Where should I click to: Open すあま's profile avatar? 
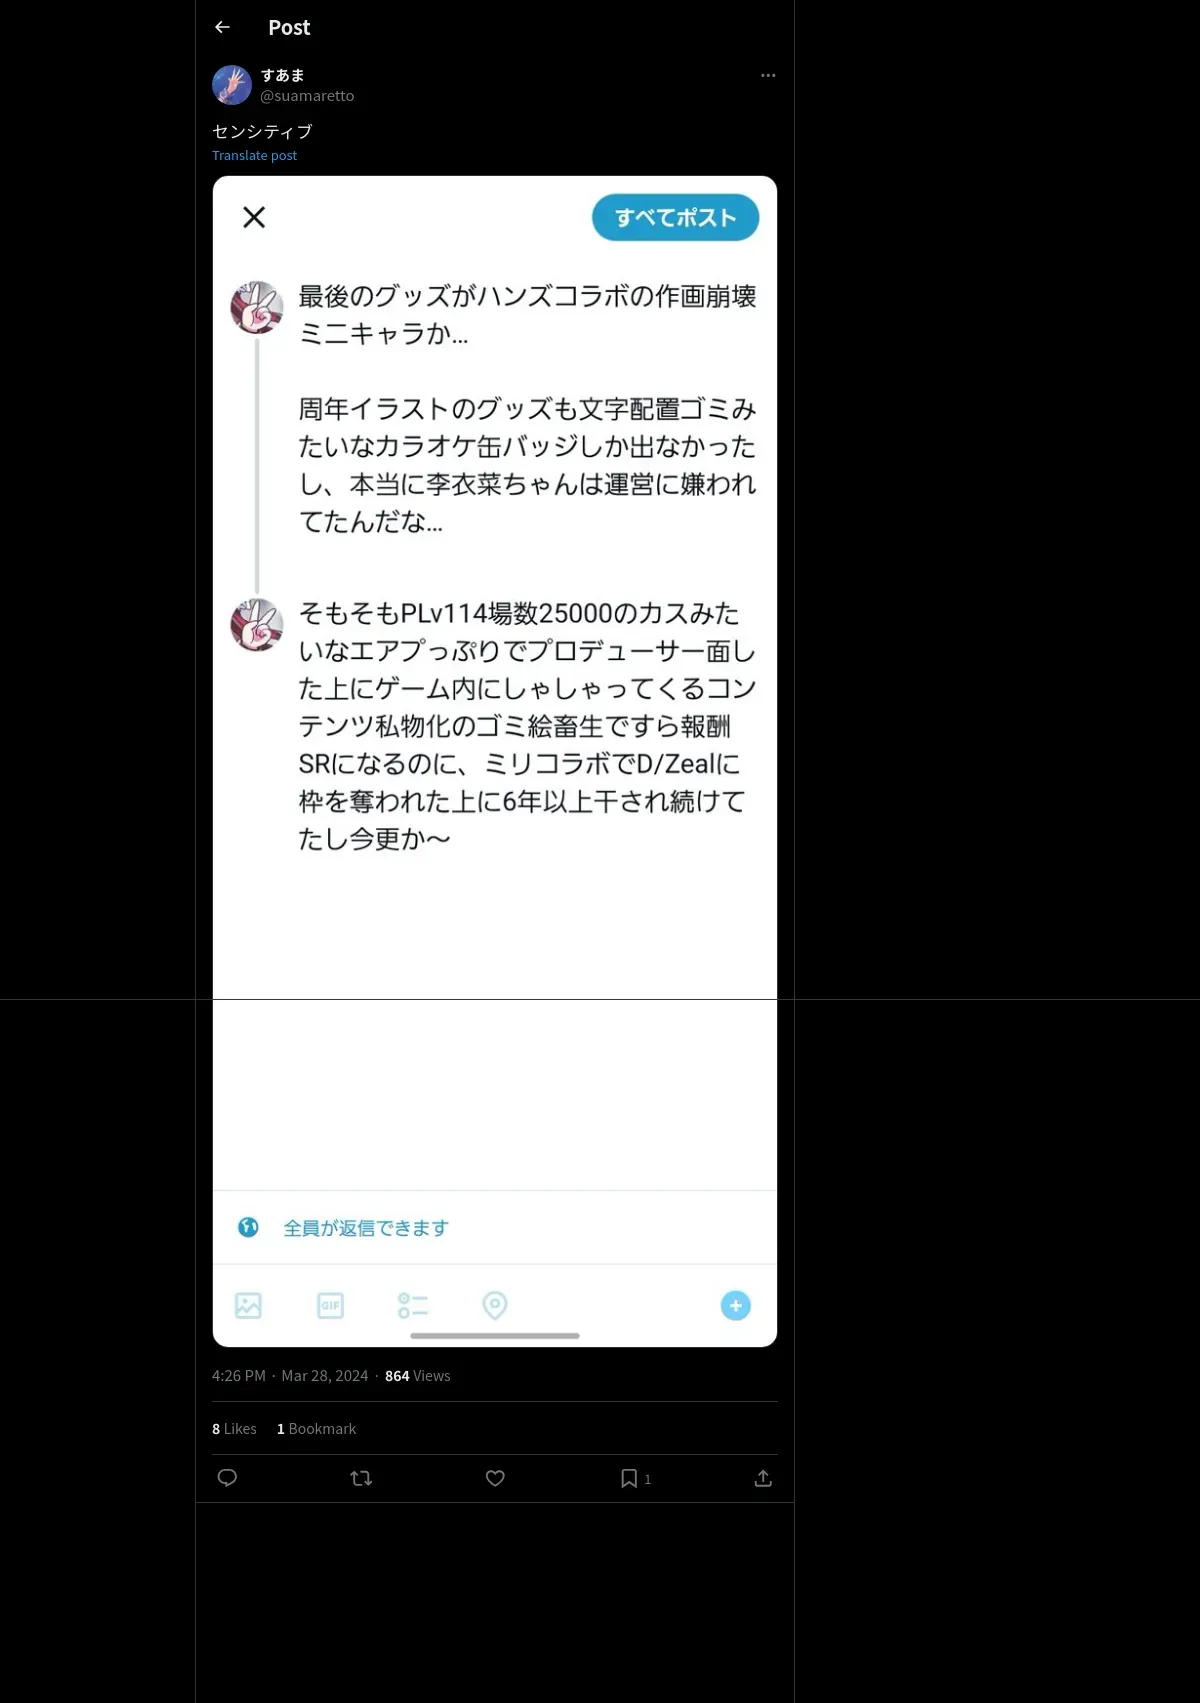(232, 85)
